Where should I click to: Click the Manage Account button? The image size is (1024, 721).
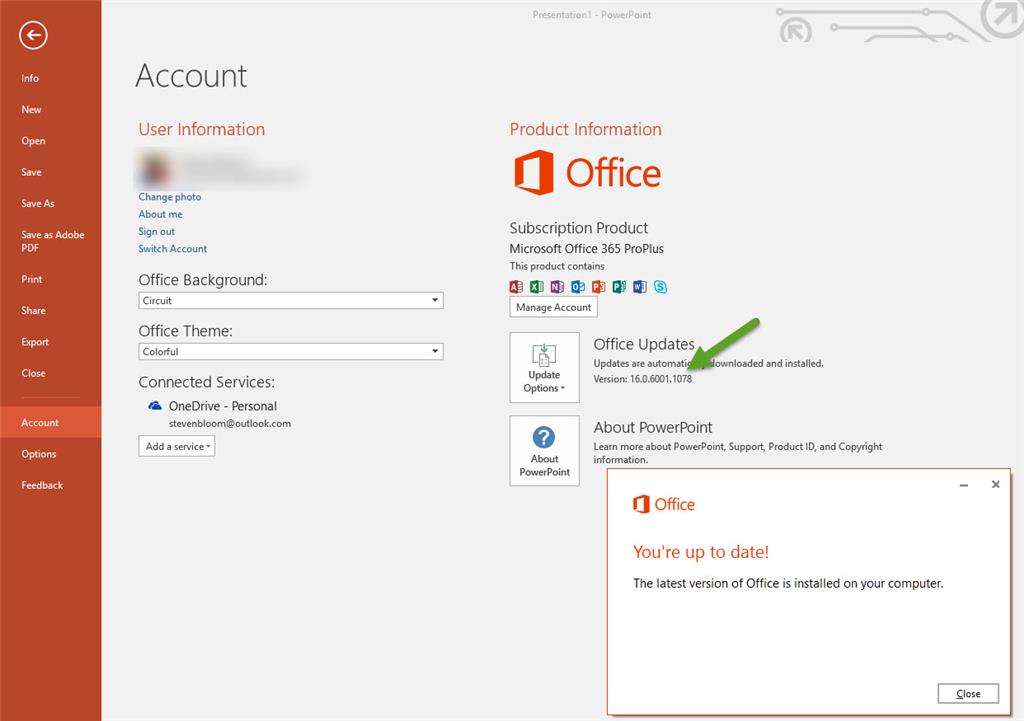[x=554, y=307]
